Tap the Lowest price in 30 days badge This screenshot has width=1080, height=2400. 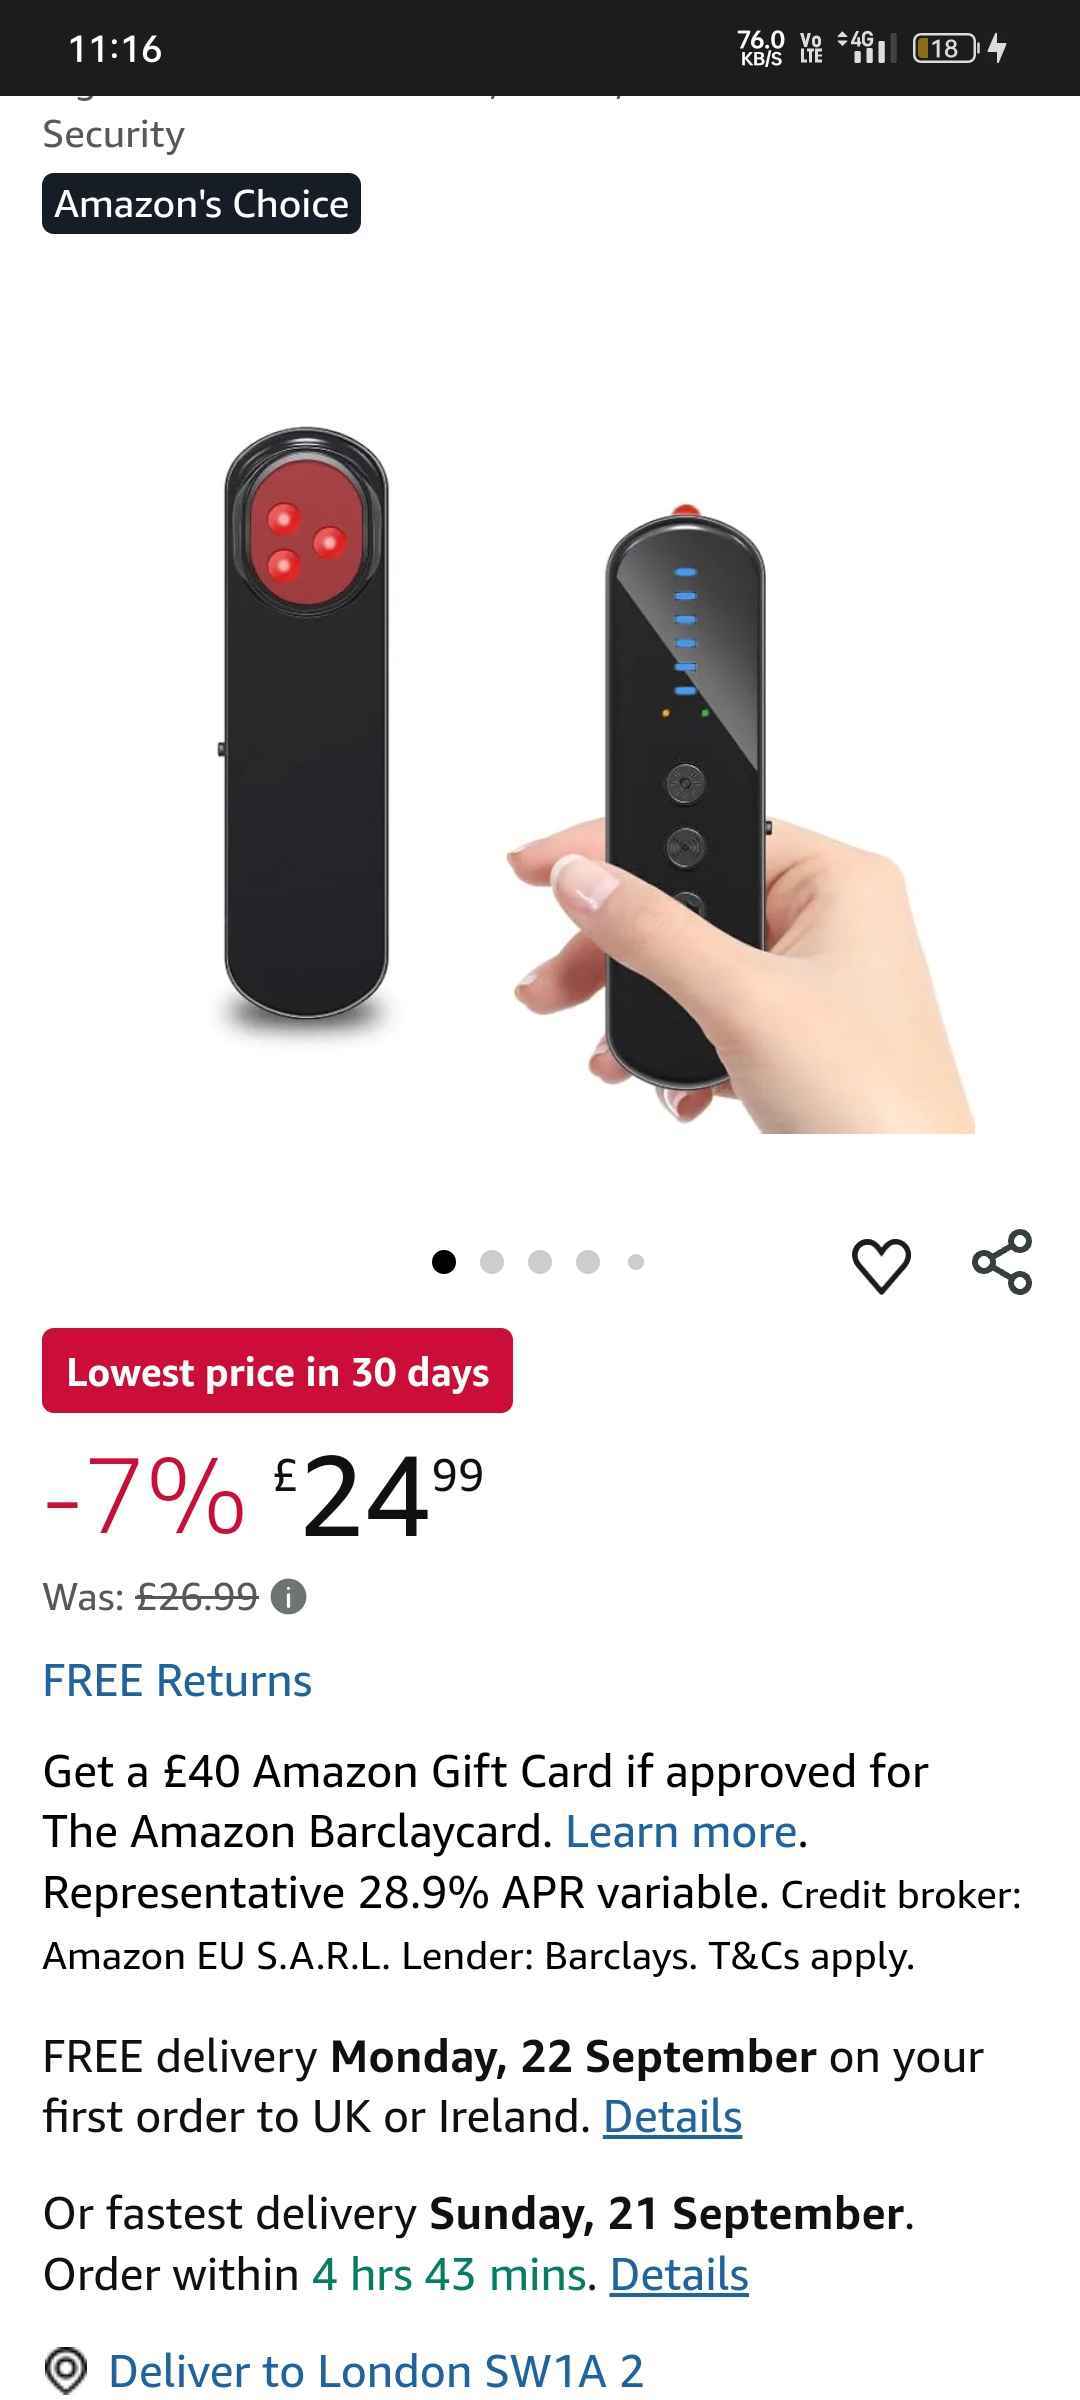[277, 1371]
